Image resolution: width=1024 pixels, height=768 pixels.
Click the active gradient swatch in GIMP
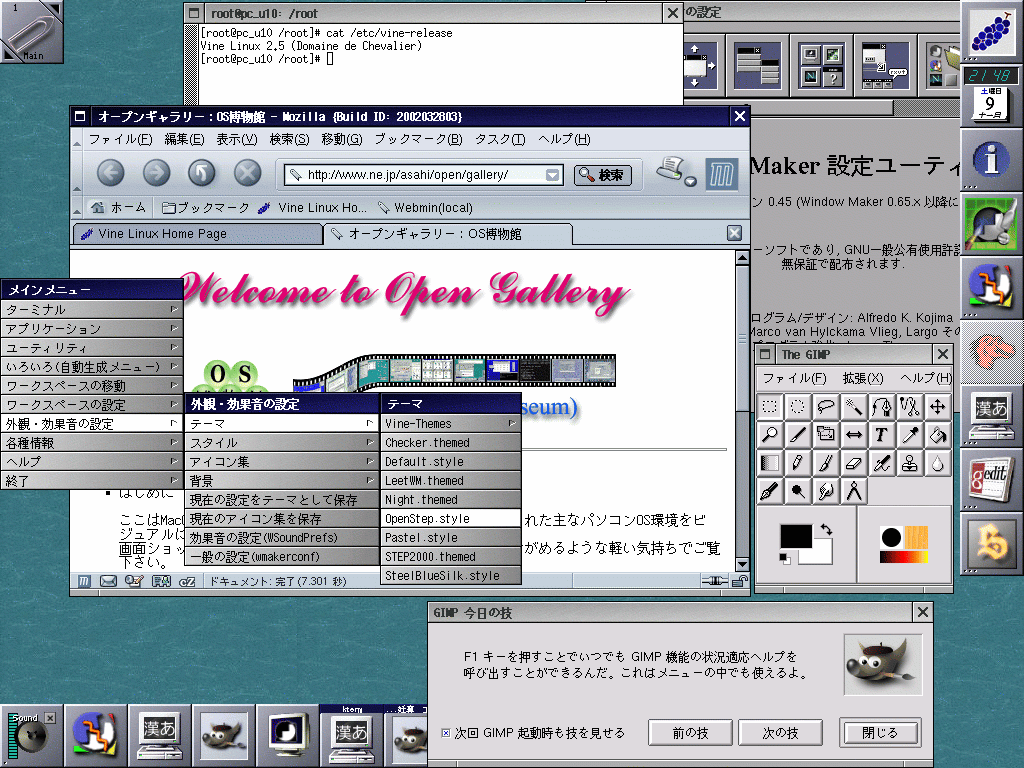(904, 557)
